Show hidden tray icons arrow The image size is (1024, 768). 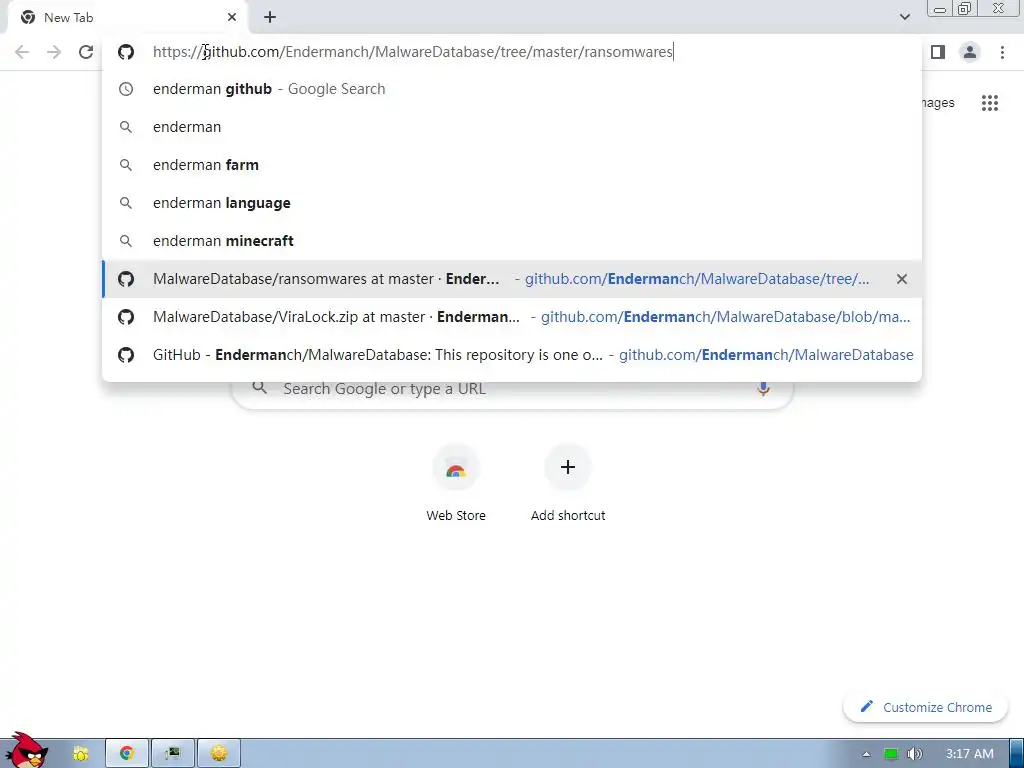pos(866,754)
